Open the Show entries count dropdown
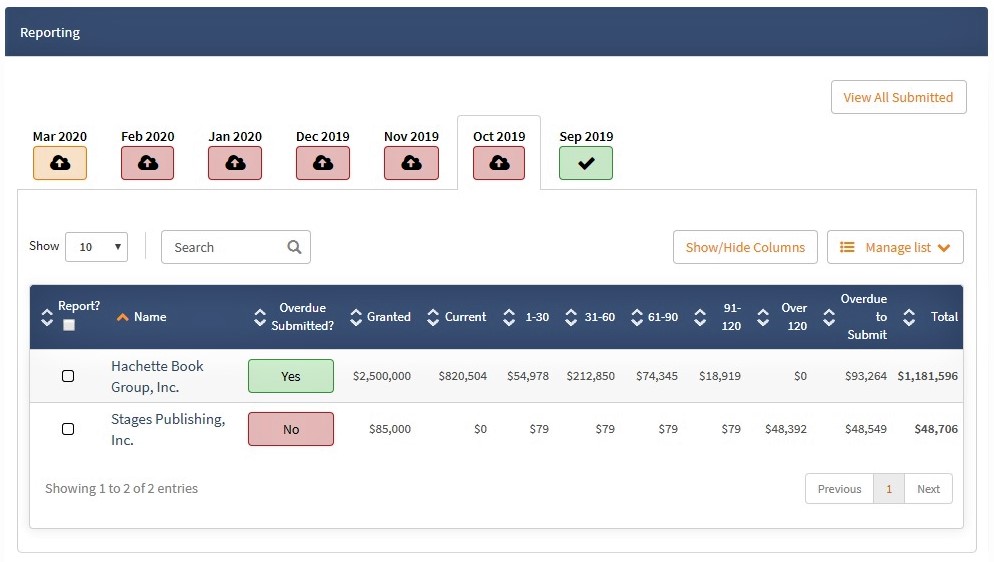This screenshot has height=562, width=994. click(x=96, y=247)
